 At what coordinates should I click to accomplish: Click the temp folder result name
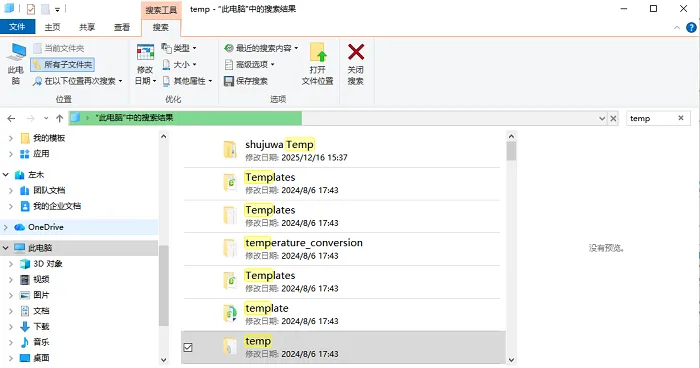(258, 341)
